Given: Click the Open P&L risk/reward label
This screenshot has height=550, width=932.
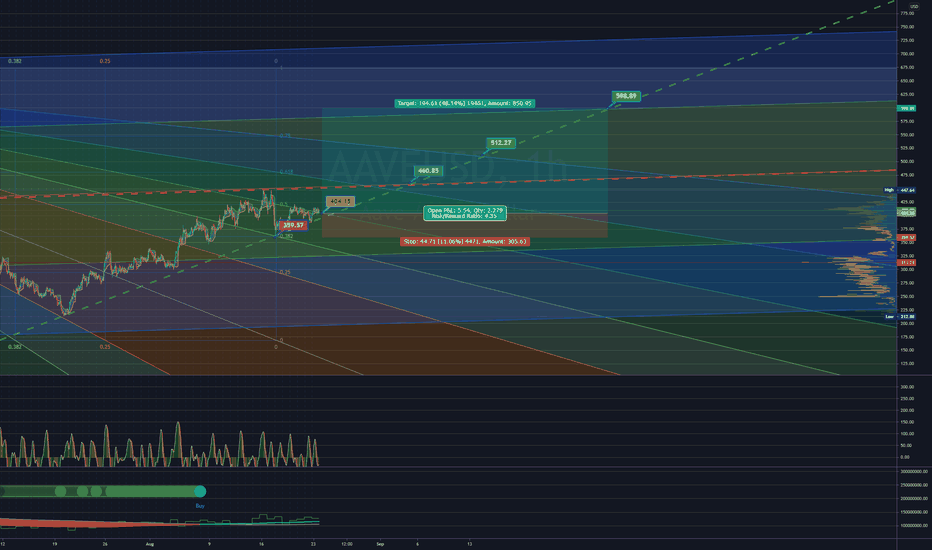Looking at the screenshot, I should pos(465,213).
